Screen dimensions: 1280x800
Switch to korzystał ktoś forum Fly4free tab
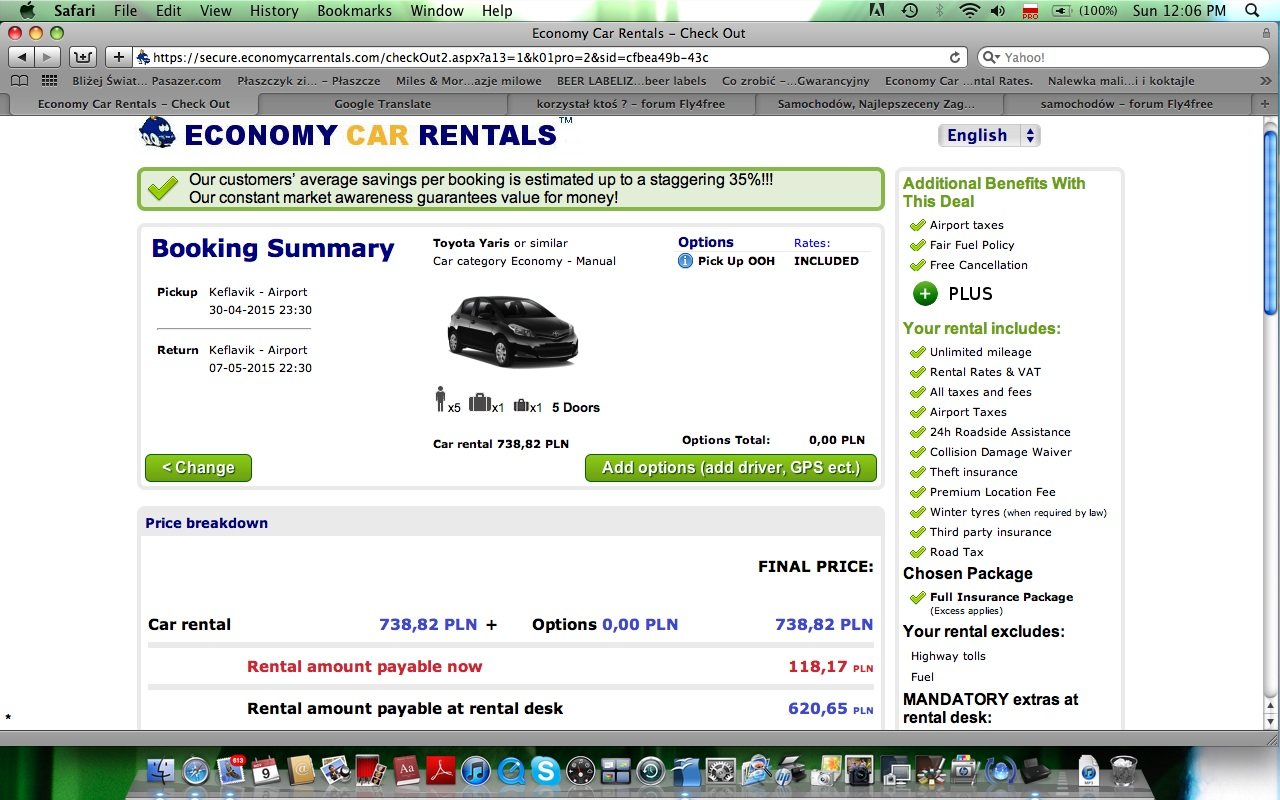[632, 104]
